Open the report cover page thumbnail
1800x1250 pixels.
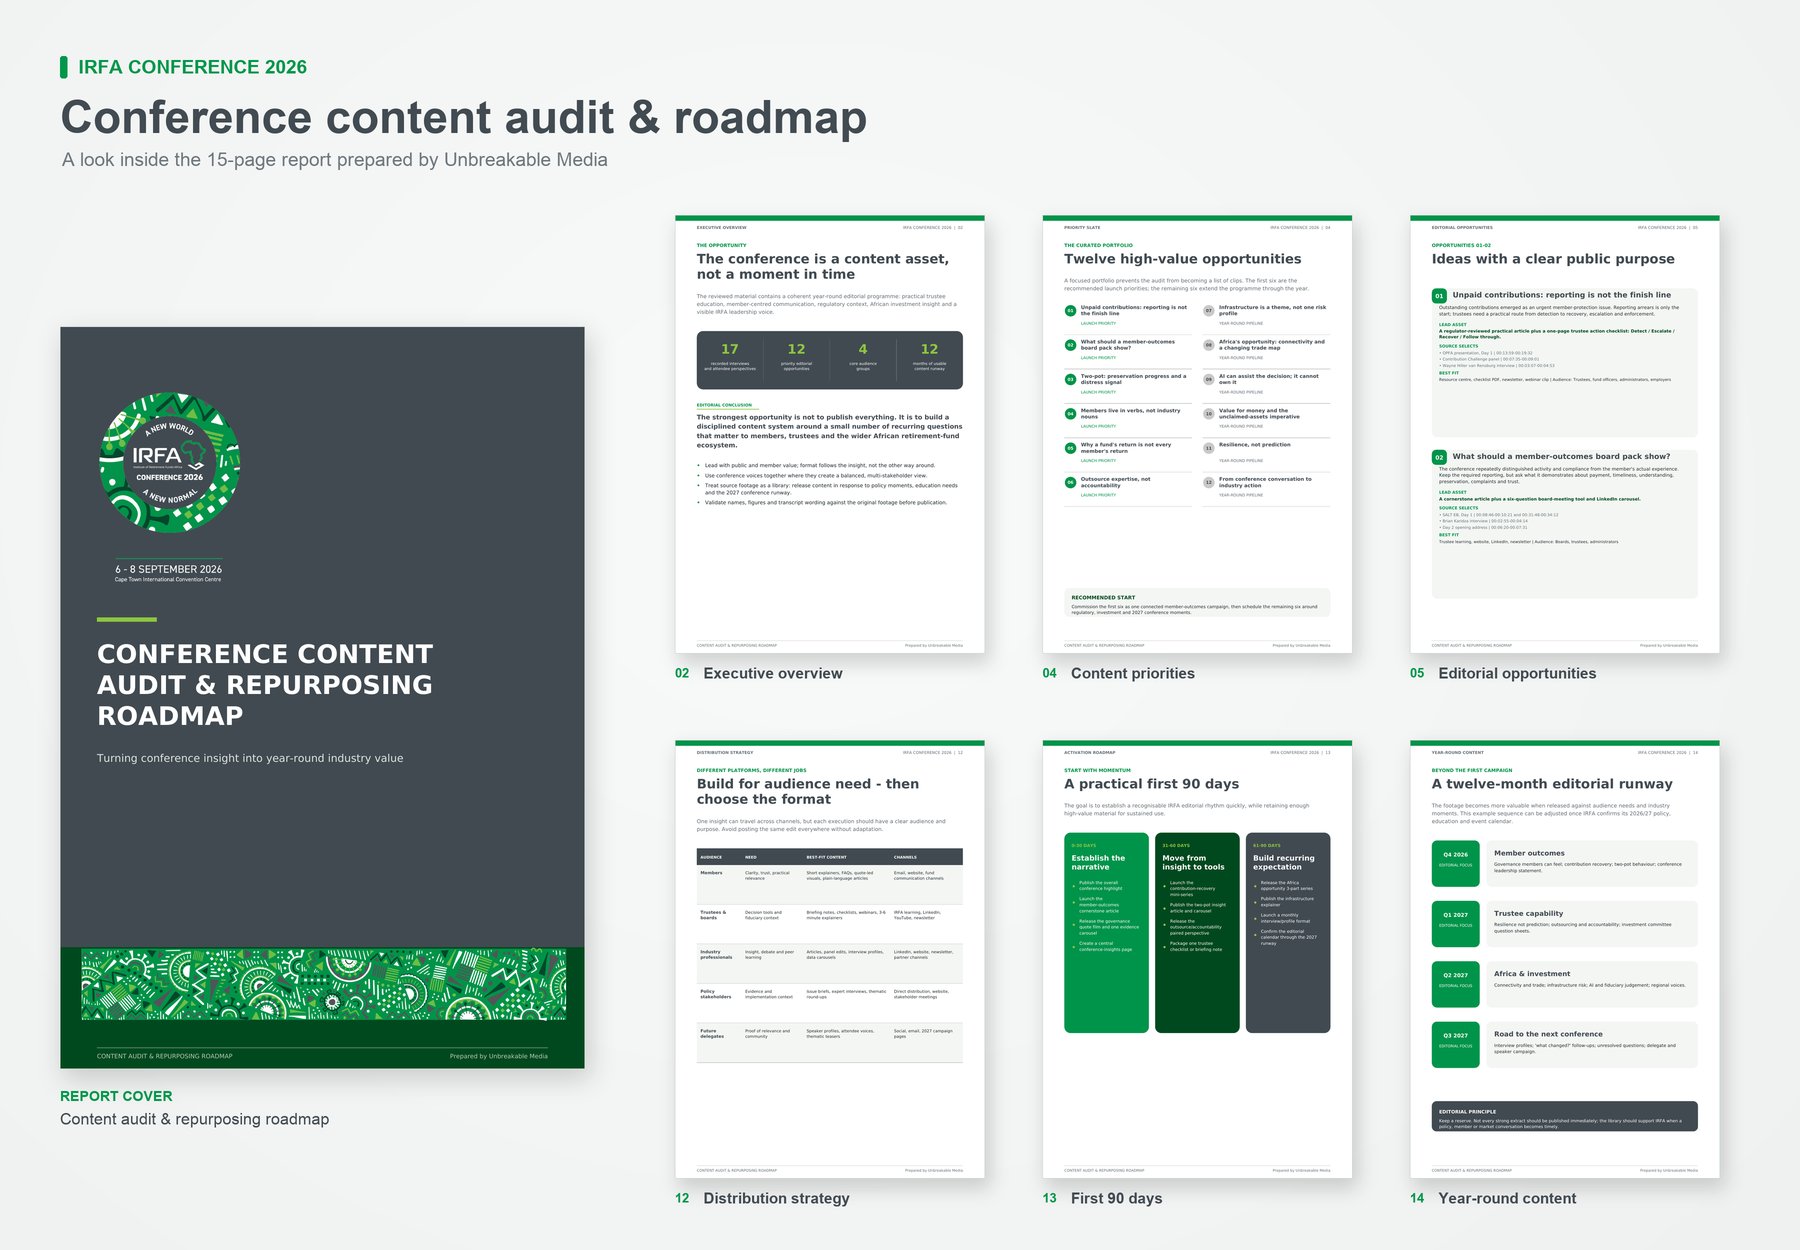tap(322, 698)
